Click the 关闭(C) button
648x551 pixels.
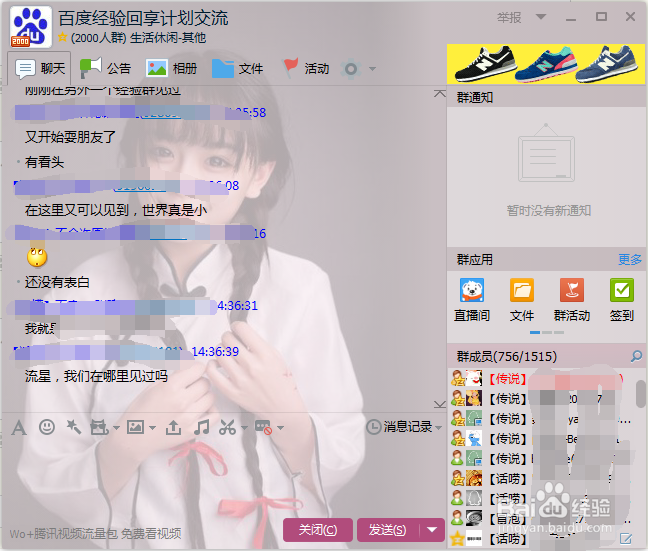click(318, 530)
